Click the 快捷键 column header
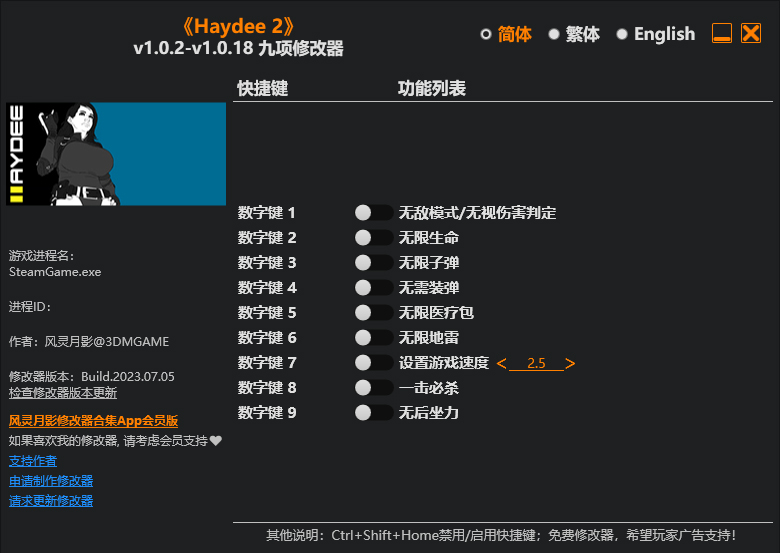 pyautogui.click(x=263, y=89)
